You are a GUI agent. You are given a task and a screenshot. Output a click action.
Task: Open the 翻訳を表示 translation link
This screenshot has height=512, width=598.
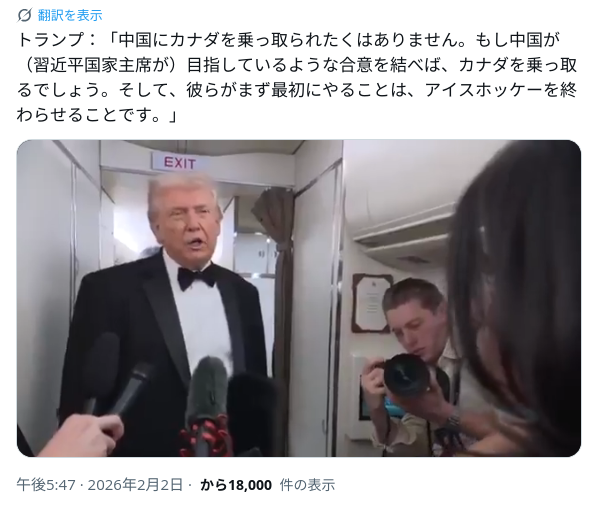(70, 15)
